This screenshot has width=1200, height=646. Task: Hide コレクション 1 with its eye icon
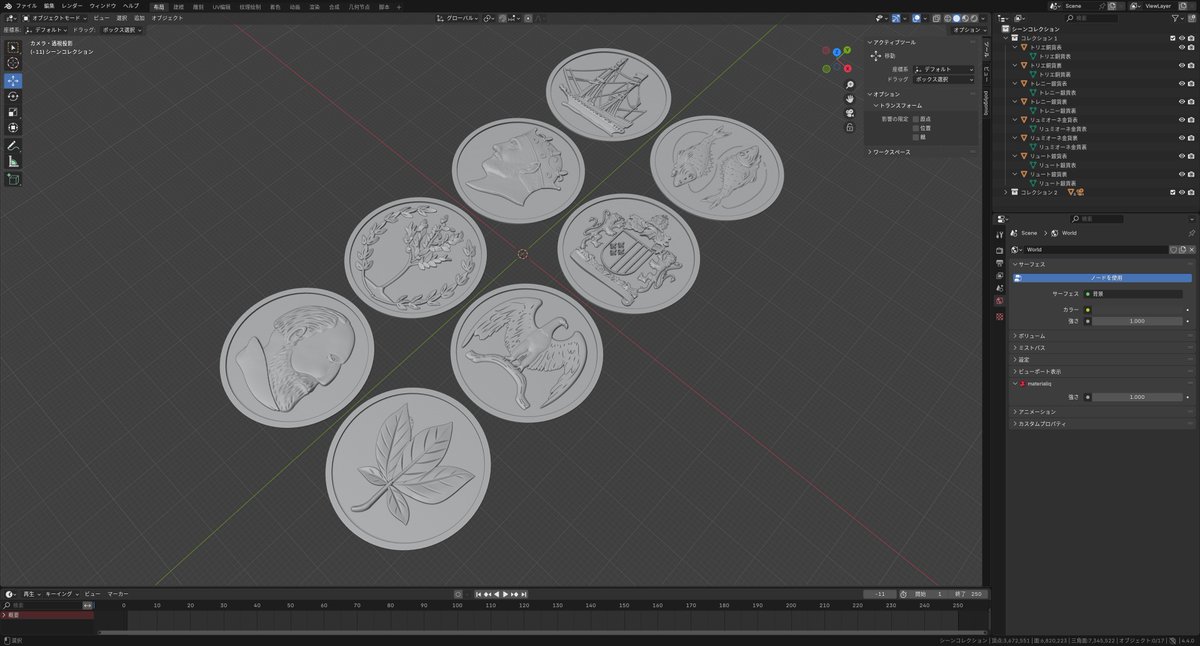coord(1182,38)
